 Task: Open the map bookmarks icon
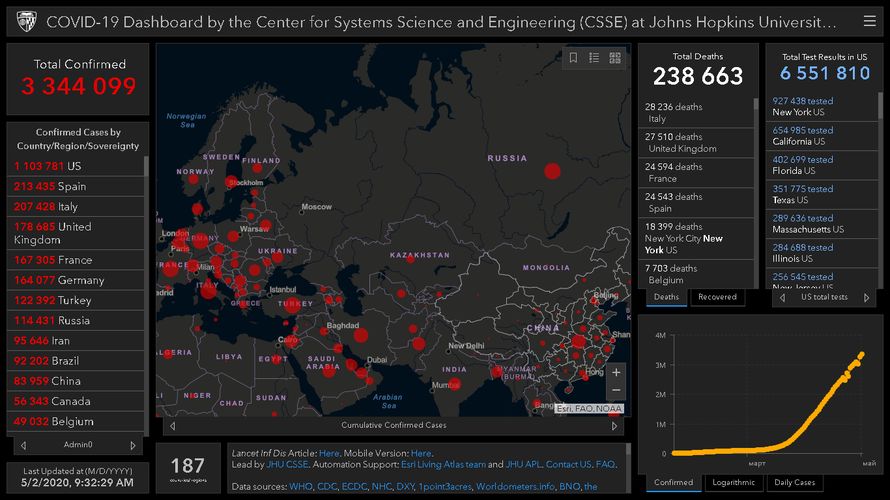pos(573,58)
